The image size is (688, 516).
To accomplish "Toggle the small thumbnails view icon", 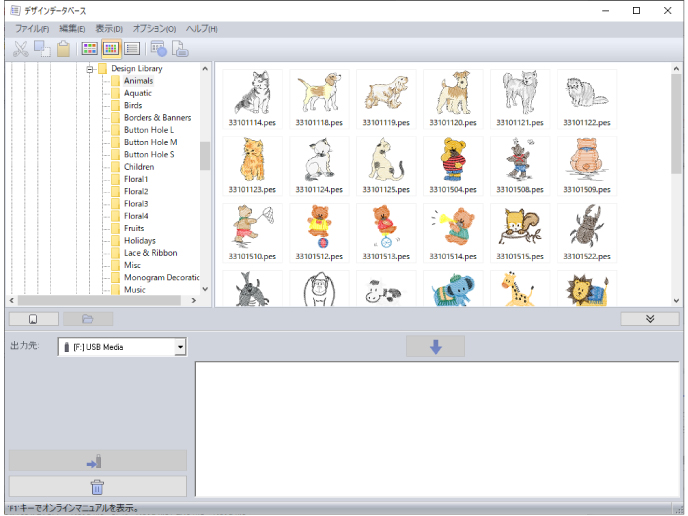I will 111,49.
